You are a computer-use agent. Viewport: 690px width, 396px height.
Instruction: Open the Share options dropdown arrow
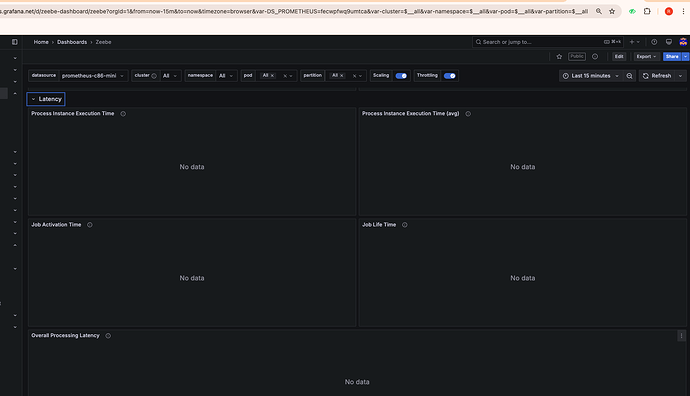pyautogui.click(x=685, y=56)
